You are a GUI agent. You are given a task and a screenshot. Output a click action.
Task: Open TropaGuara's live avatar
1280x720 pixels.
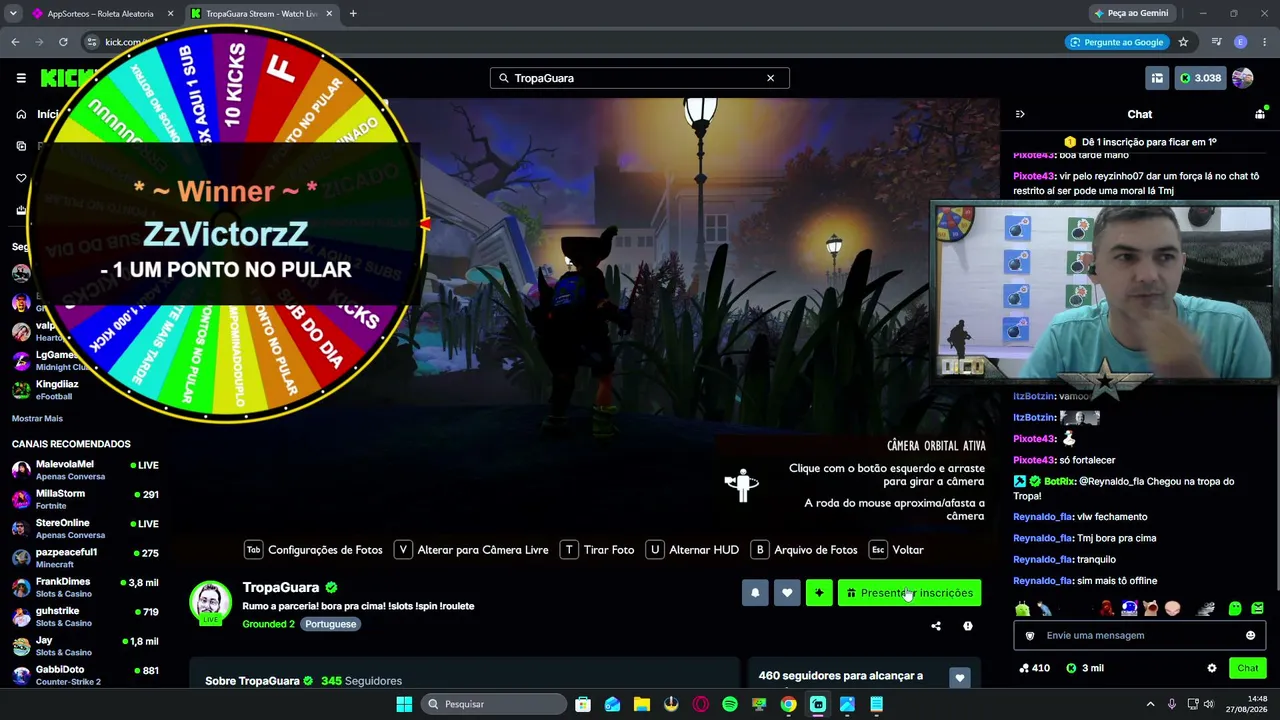pyautogui.click(x=210, y=603)
